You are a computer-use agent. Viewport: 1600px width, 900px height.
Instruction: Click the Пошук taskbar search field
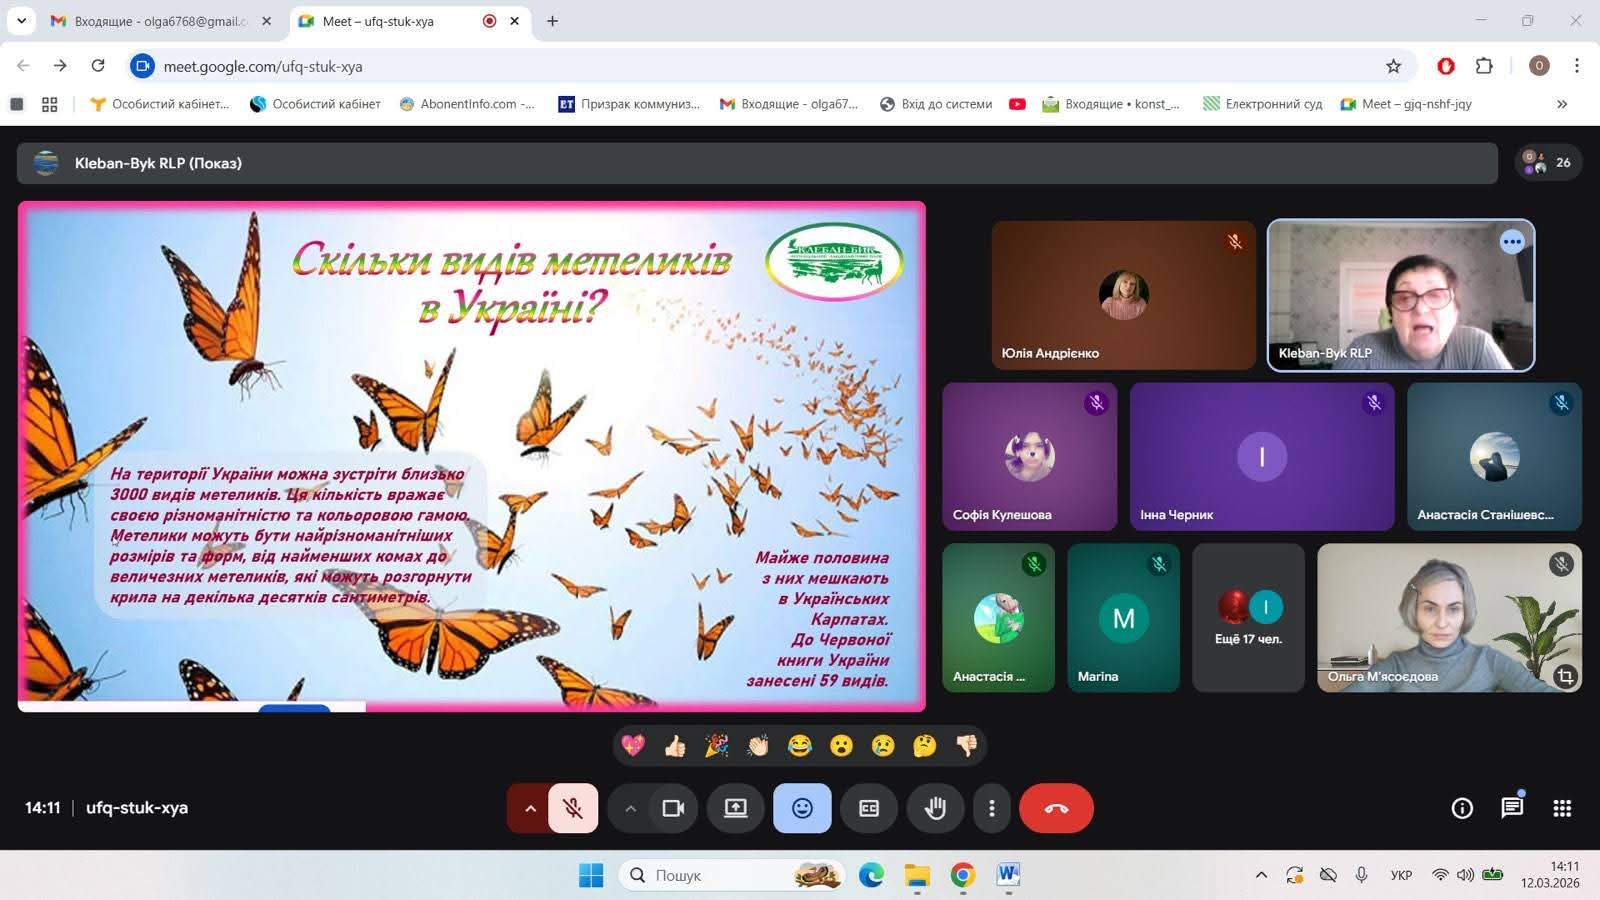pos(732,875)
